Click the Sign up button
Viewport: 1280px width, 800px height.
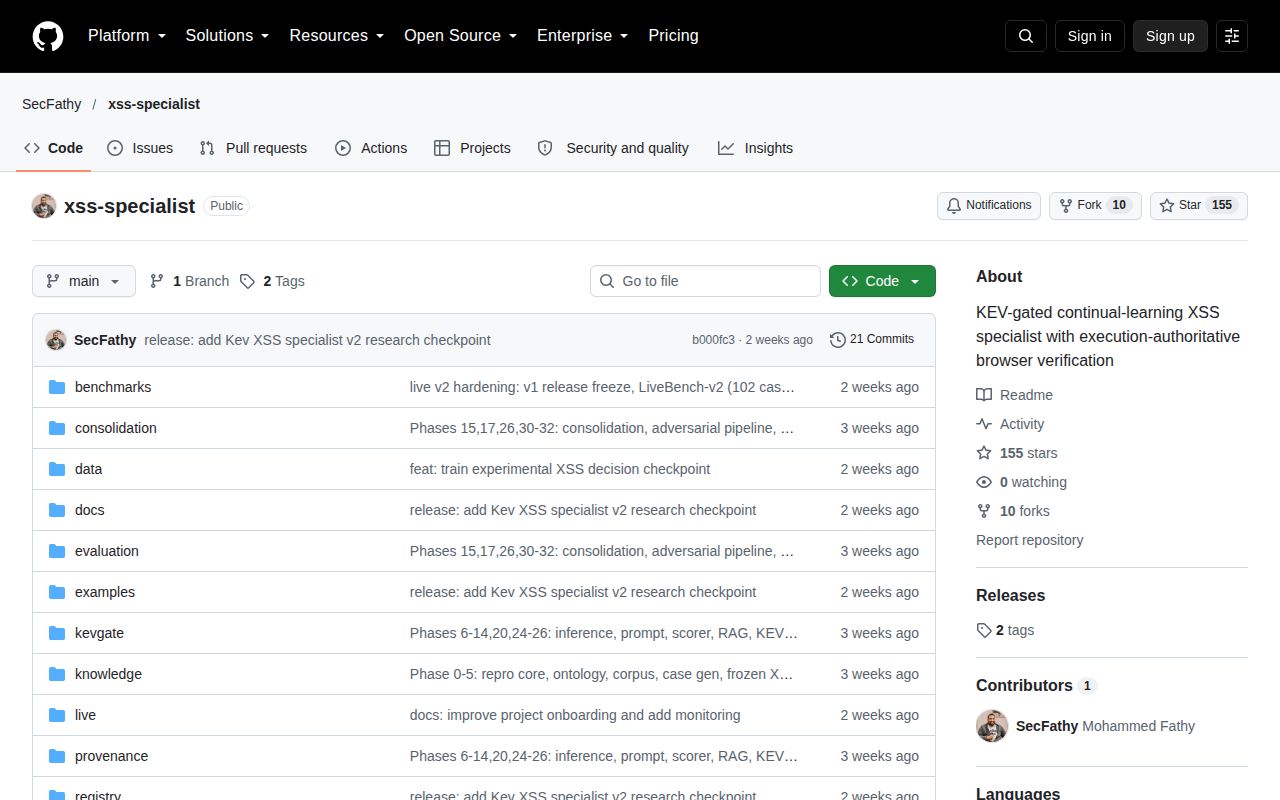1170,36
